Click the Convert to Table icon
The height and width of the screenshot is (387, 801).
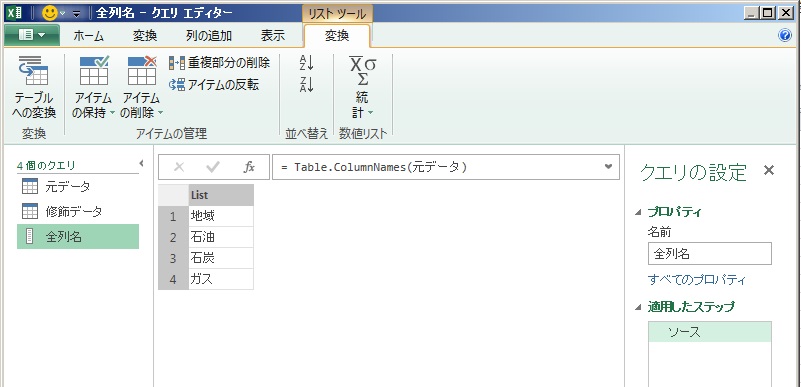33,71
